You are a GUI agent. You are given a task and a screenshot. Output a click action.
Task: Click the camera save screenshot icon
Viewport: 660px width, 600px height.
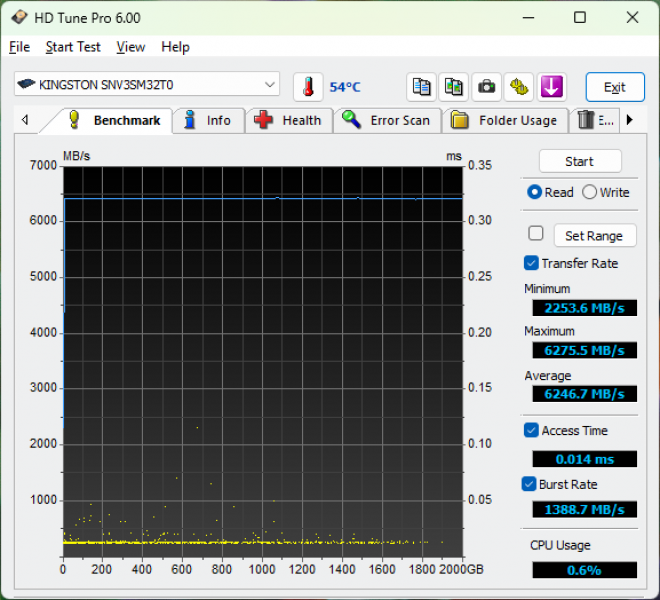(x=487, y=87)
